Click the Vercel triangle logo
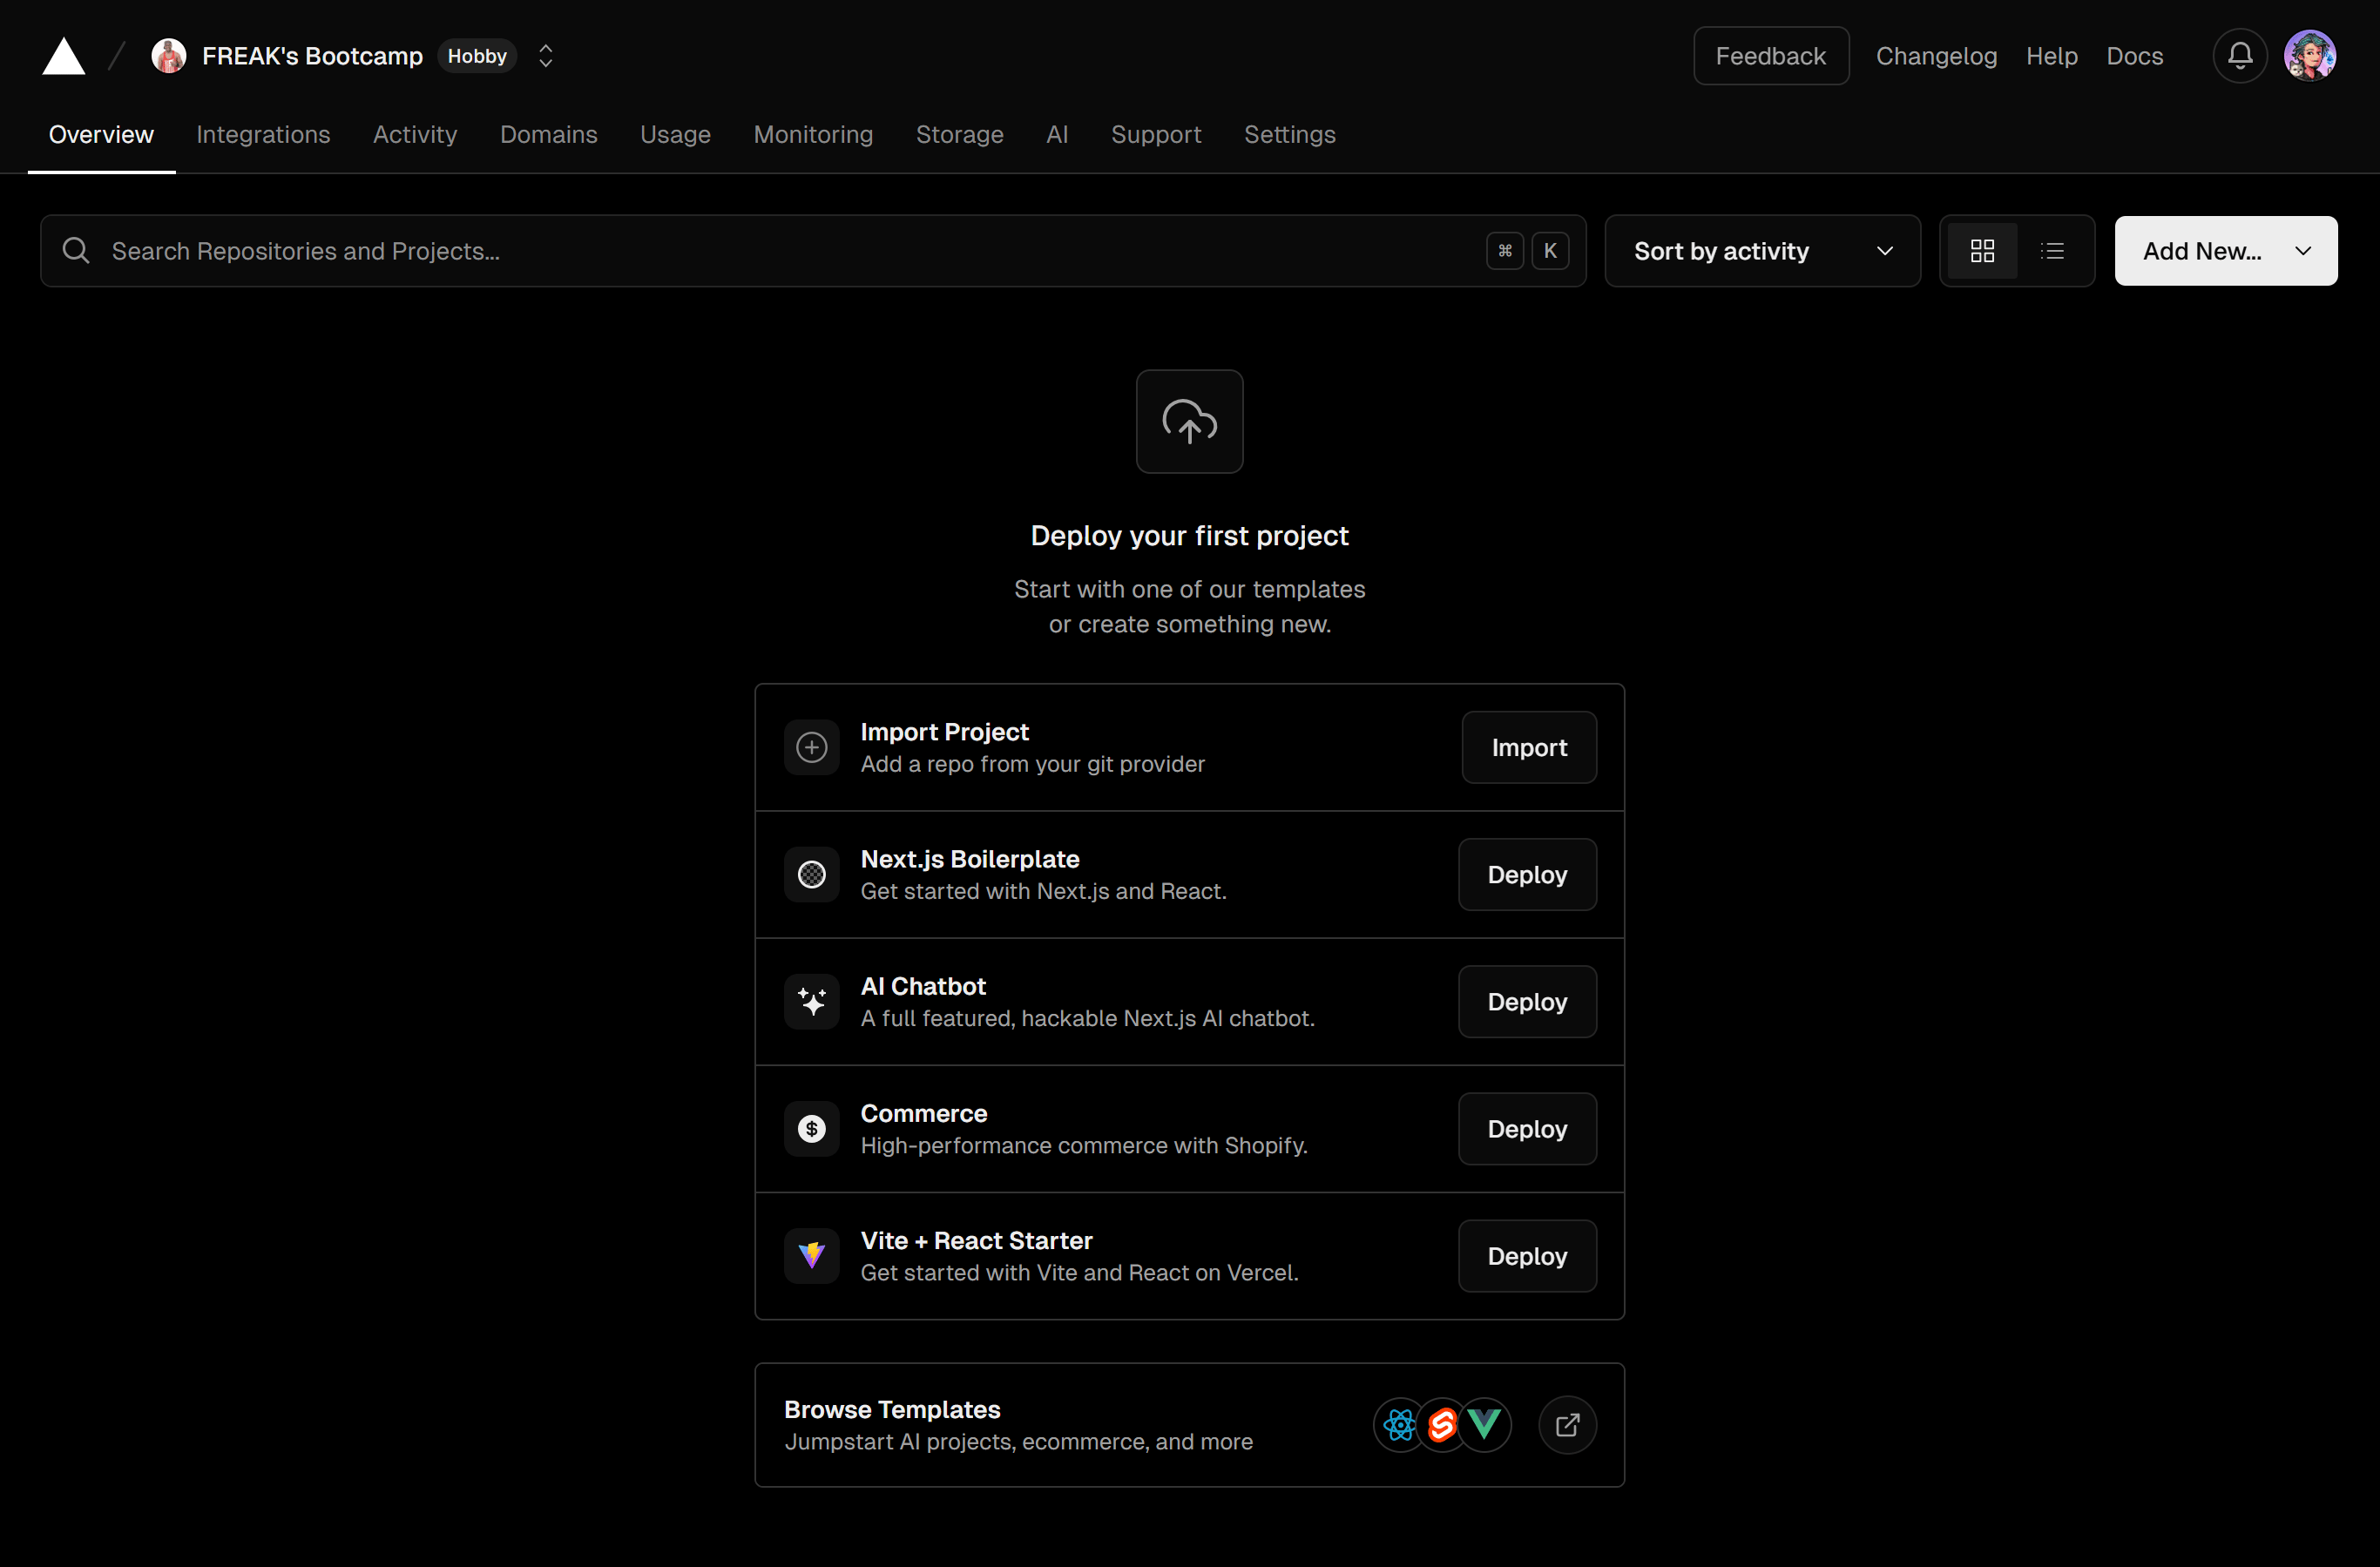 pos(63,56)
